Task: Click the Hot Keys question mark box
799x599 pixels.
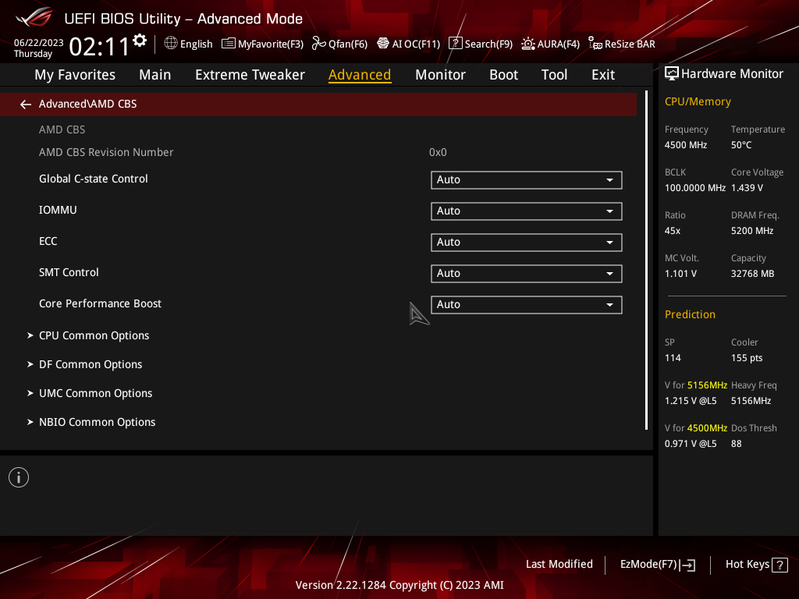Action: click(x=780, y=565)
